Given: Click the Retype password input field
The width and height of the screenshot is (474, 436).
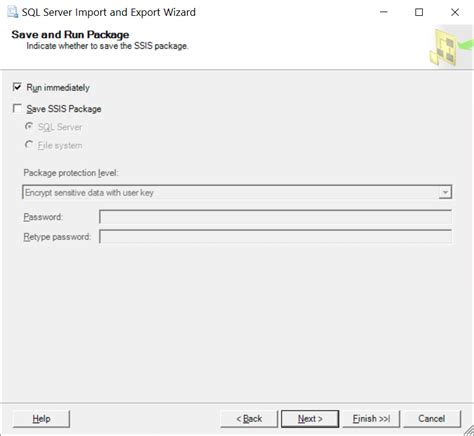Looking at the screenshot, I should click(x=276, y=237).
